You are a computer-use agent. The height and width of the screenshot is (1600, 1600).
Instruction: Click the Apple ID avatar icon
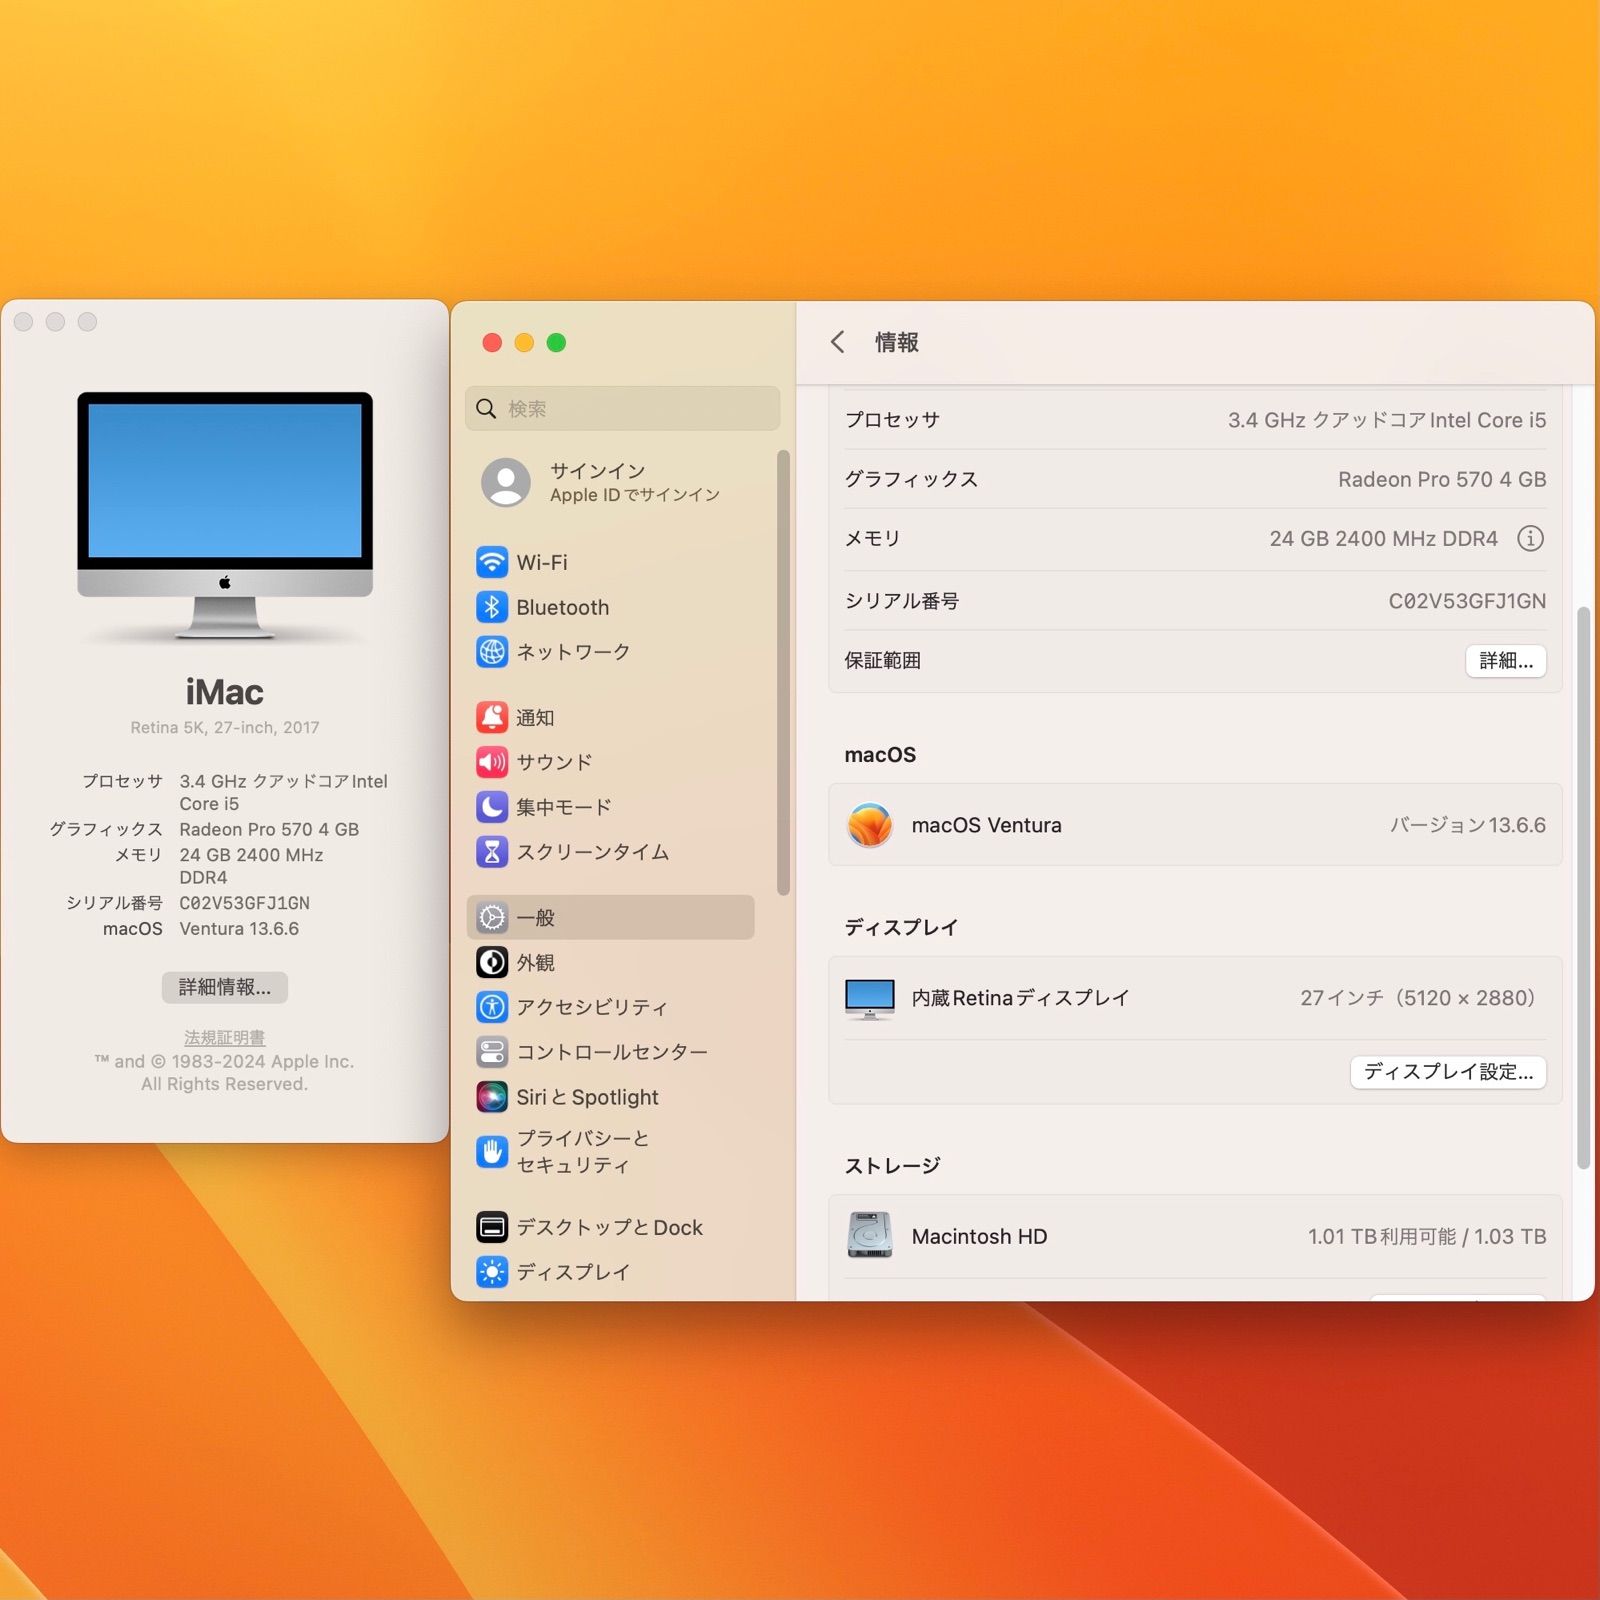506,482
